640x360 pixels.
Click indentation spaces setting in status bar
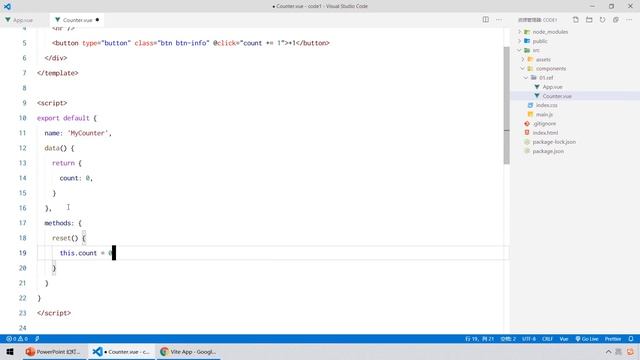508,339
